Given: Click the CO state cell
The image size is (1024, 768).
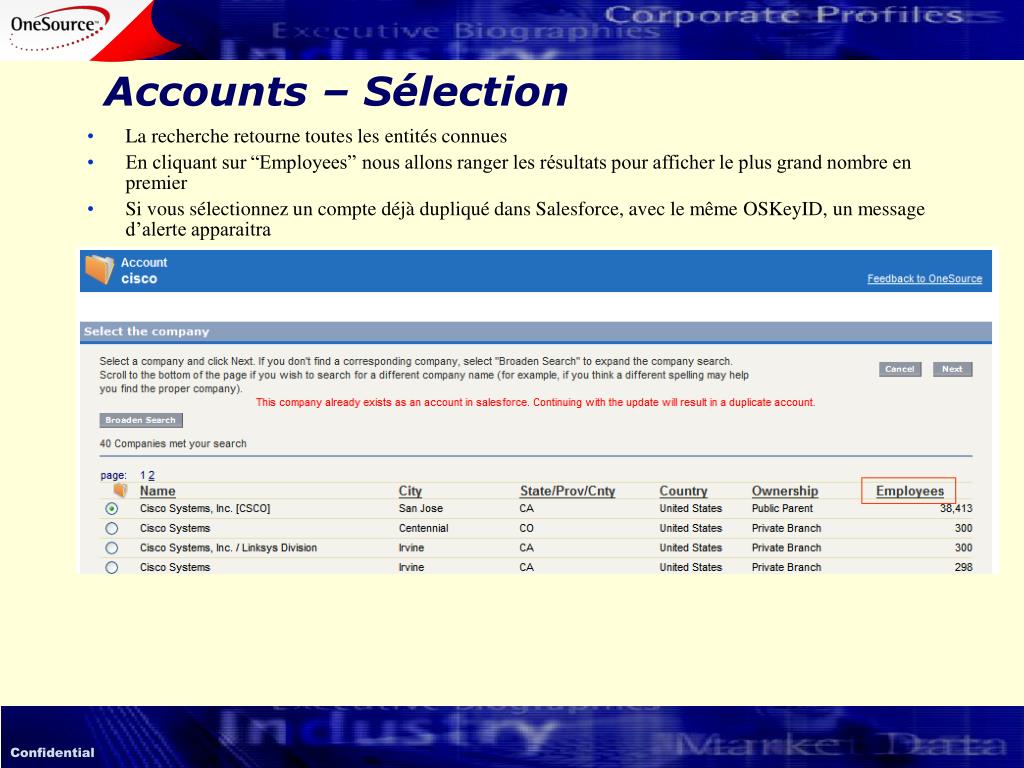Looking at the screenshot, I should [x=526, y=528].
